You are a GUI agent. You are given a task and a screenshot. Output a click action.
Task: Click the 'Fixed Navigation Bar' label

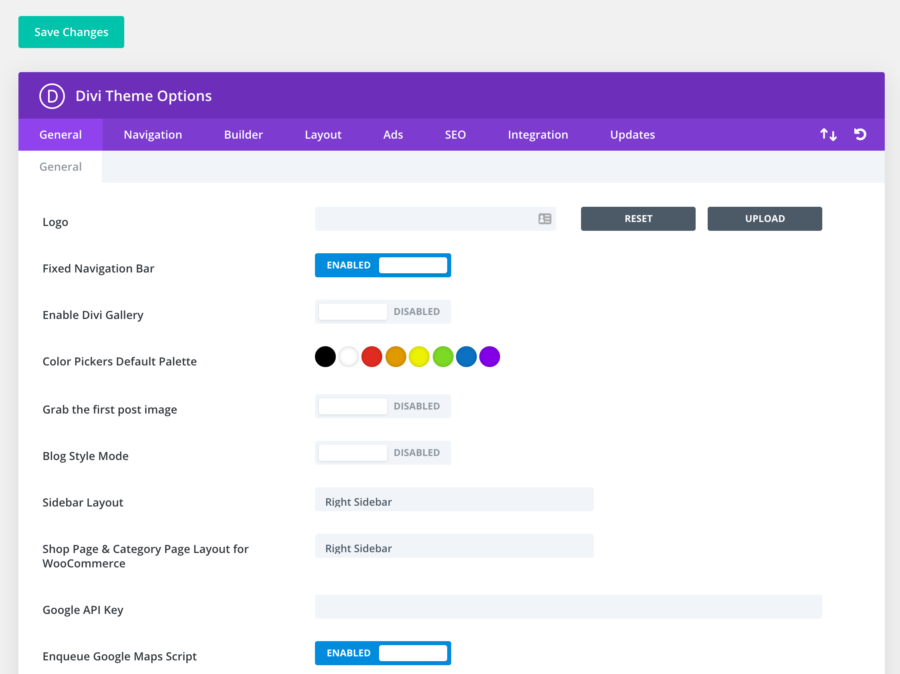coord(98,269)
